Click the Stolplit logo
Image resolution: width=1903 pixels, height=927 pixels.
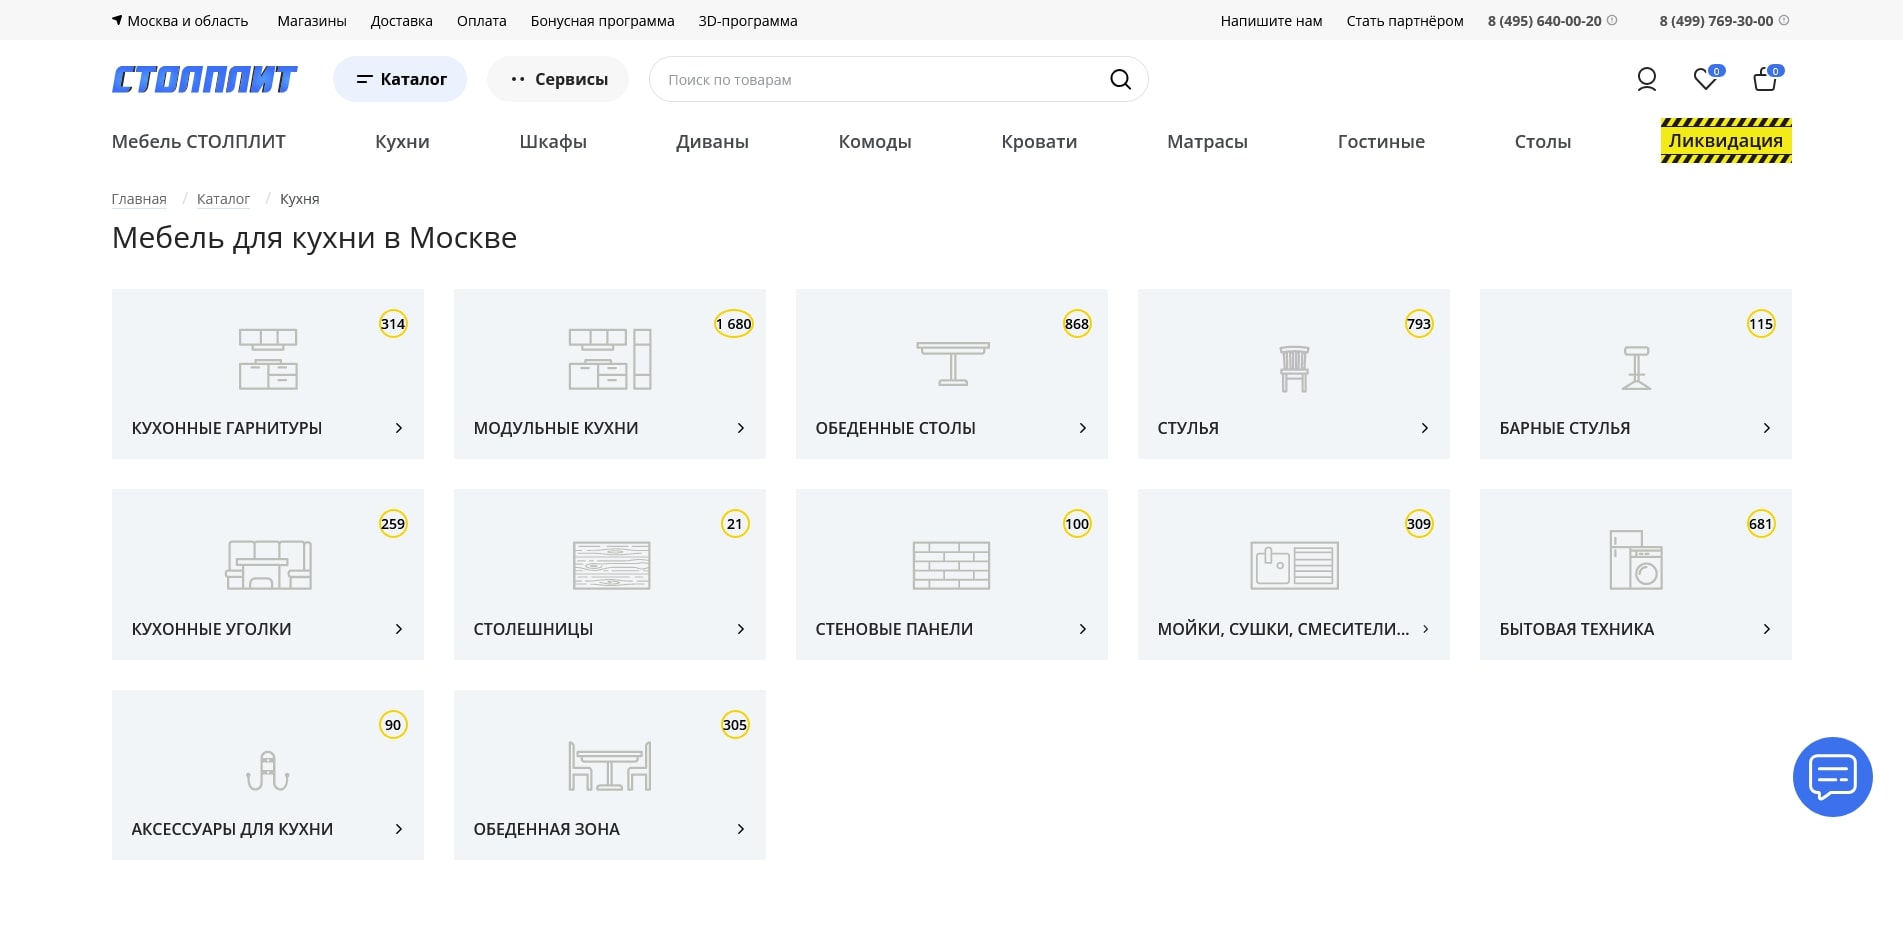[x=204, y=79]
